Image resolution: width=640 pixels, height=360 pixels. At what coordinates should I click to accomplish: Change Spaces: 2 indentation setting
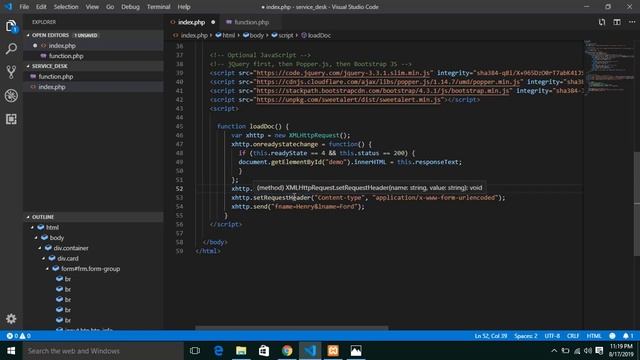526,336
